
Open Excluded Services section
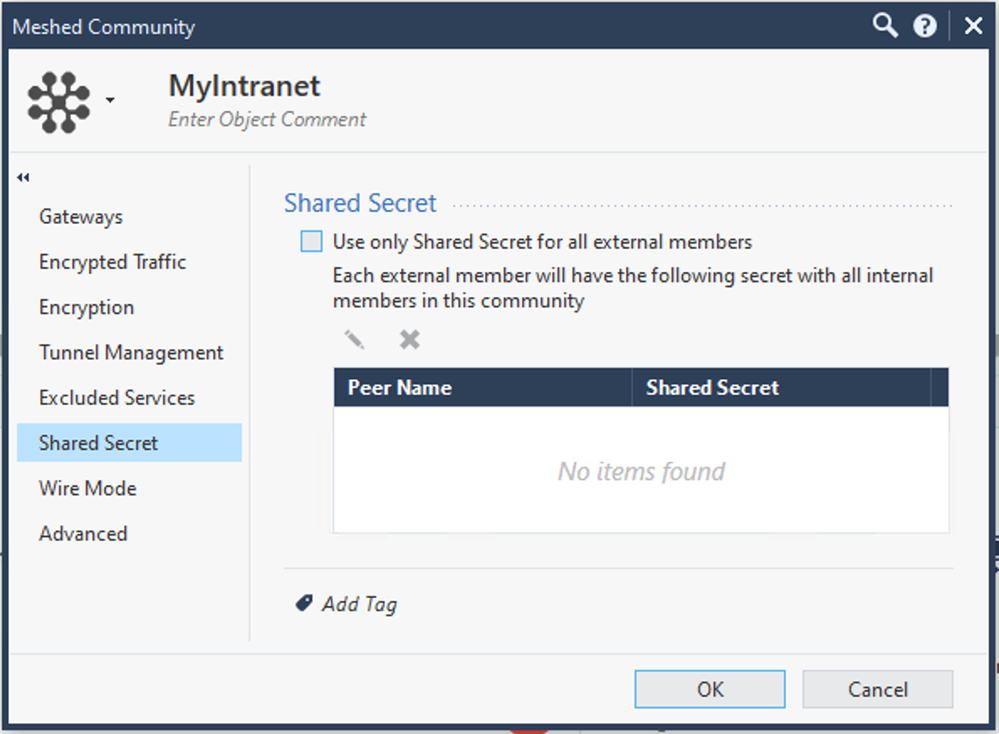click(x=117, y=398)
